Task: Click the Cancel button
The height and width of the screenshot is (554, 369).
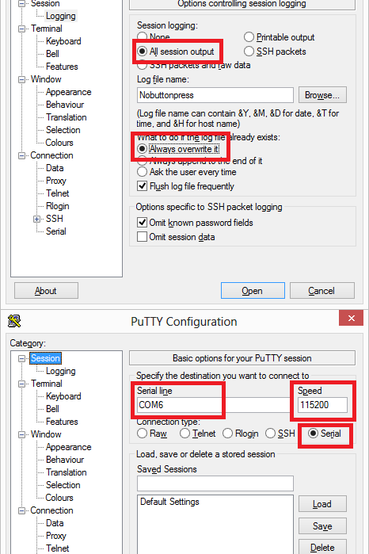Action: click(322, 290)
